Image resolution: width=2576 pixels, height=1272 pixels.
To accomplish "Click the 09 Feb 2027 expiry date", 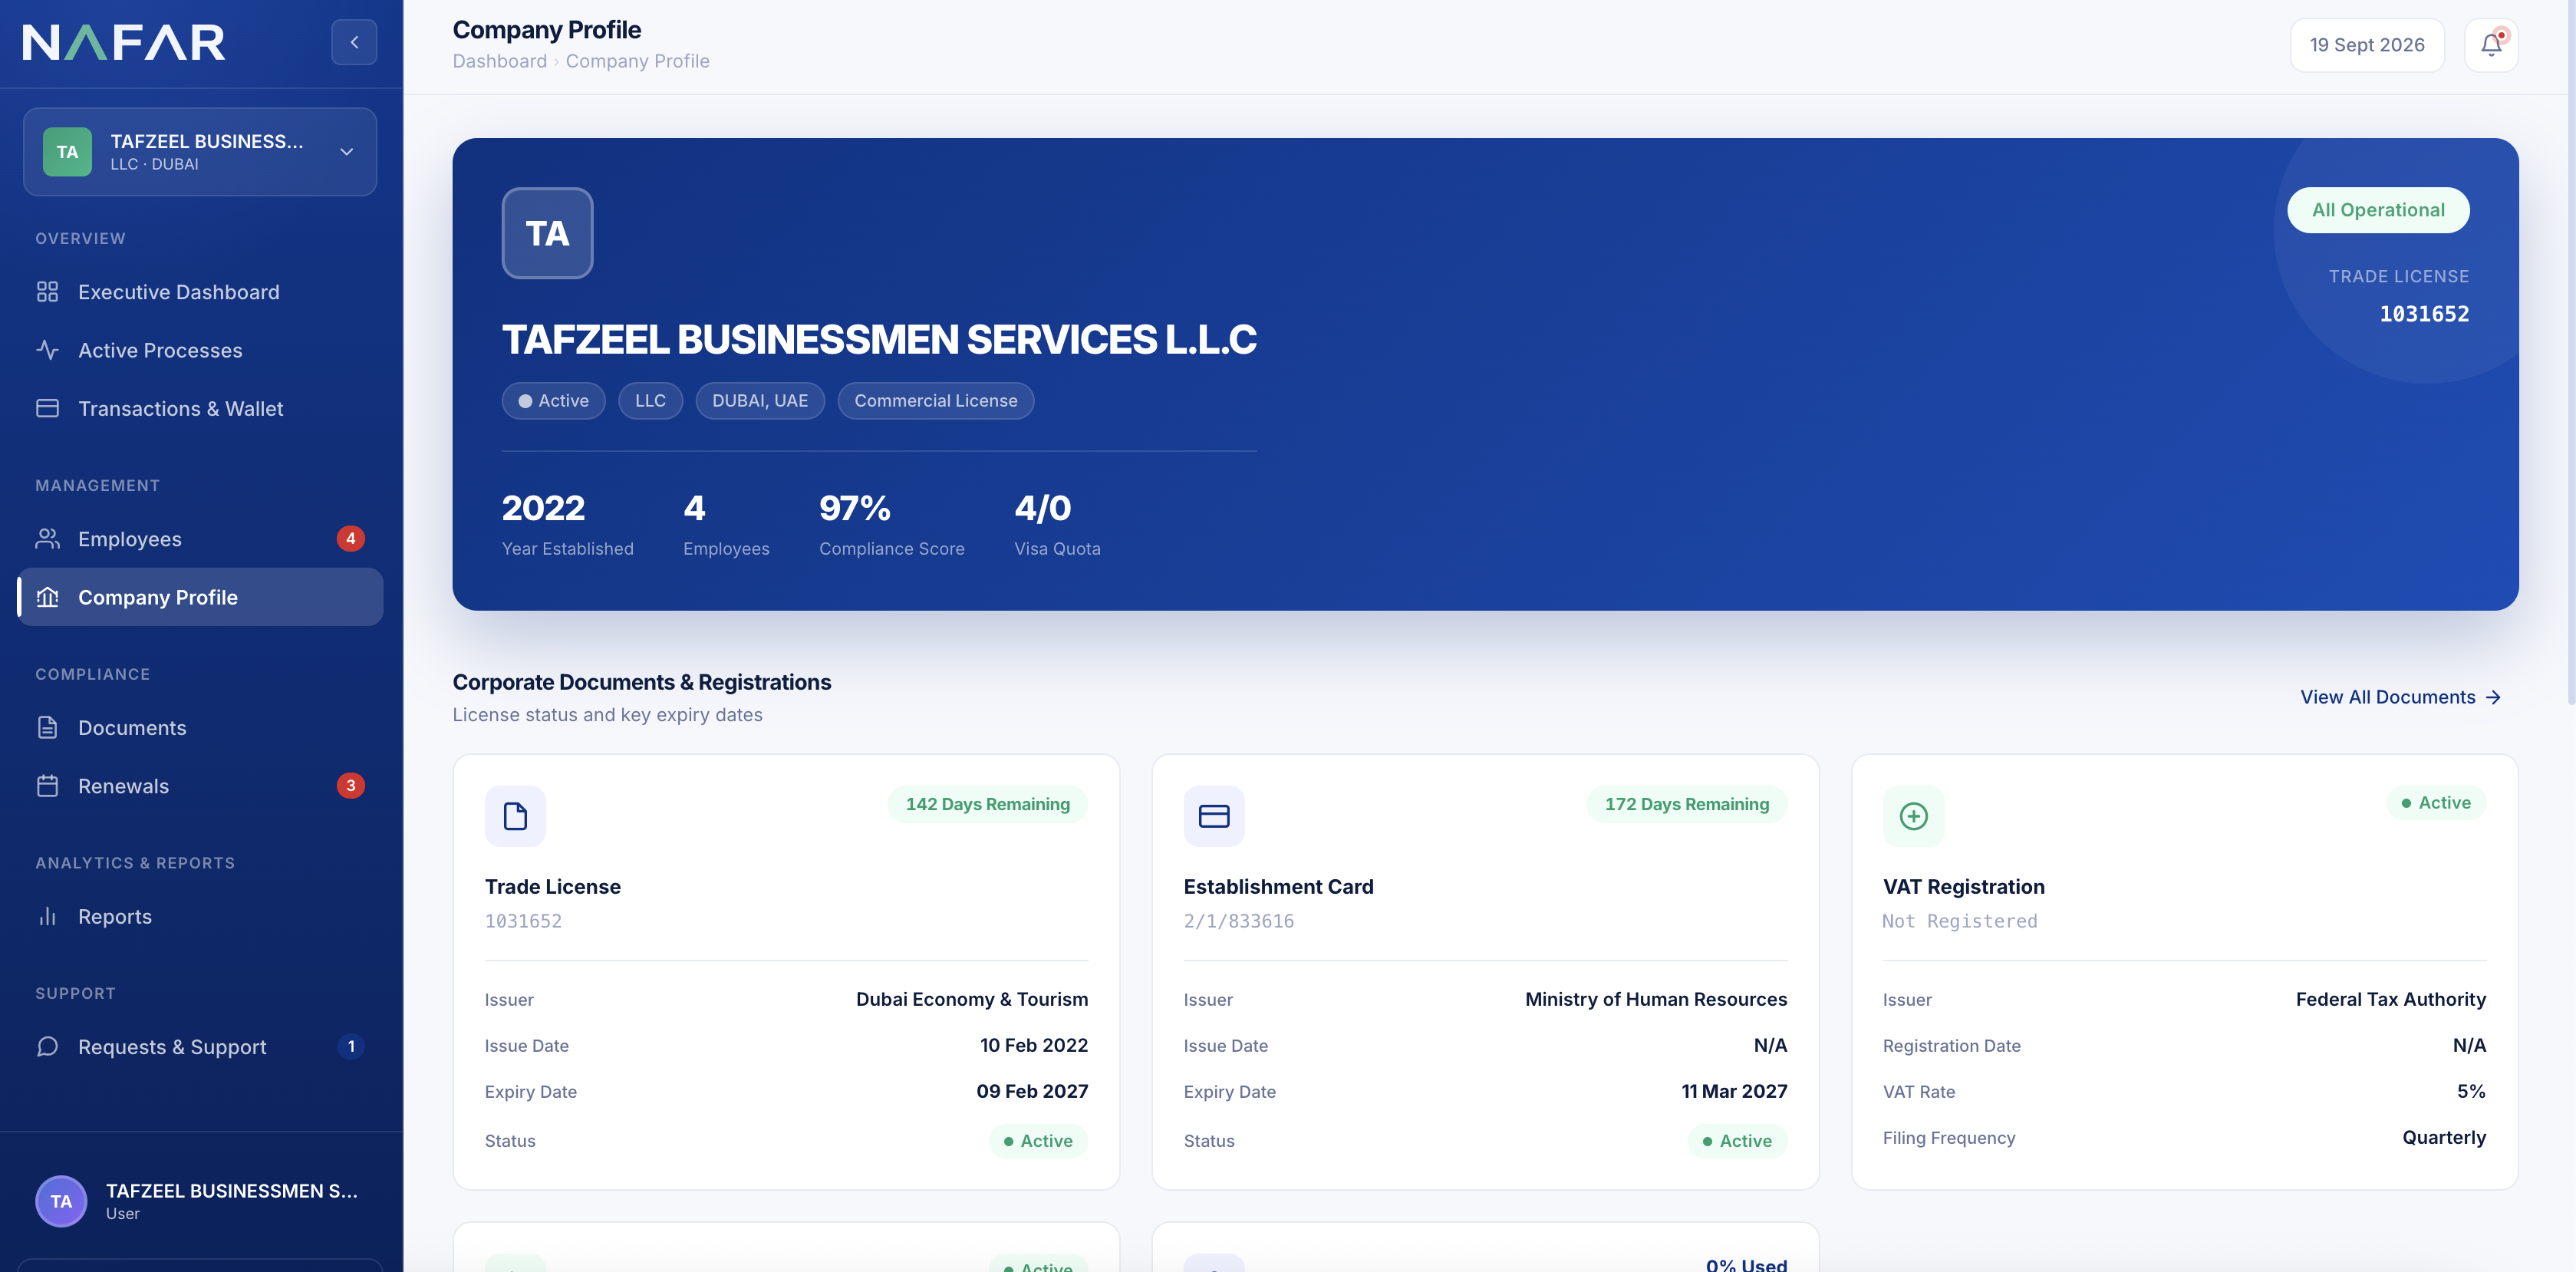I will tap(1032, 1091).
